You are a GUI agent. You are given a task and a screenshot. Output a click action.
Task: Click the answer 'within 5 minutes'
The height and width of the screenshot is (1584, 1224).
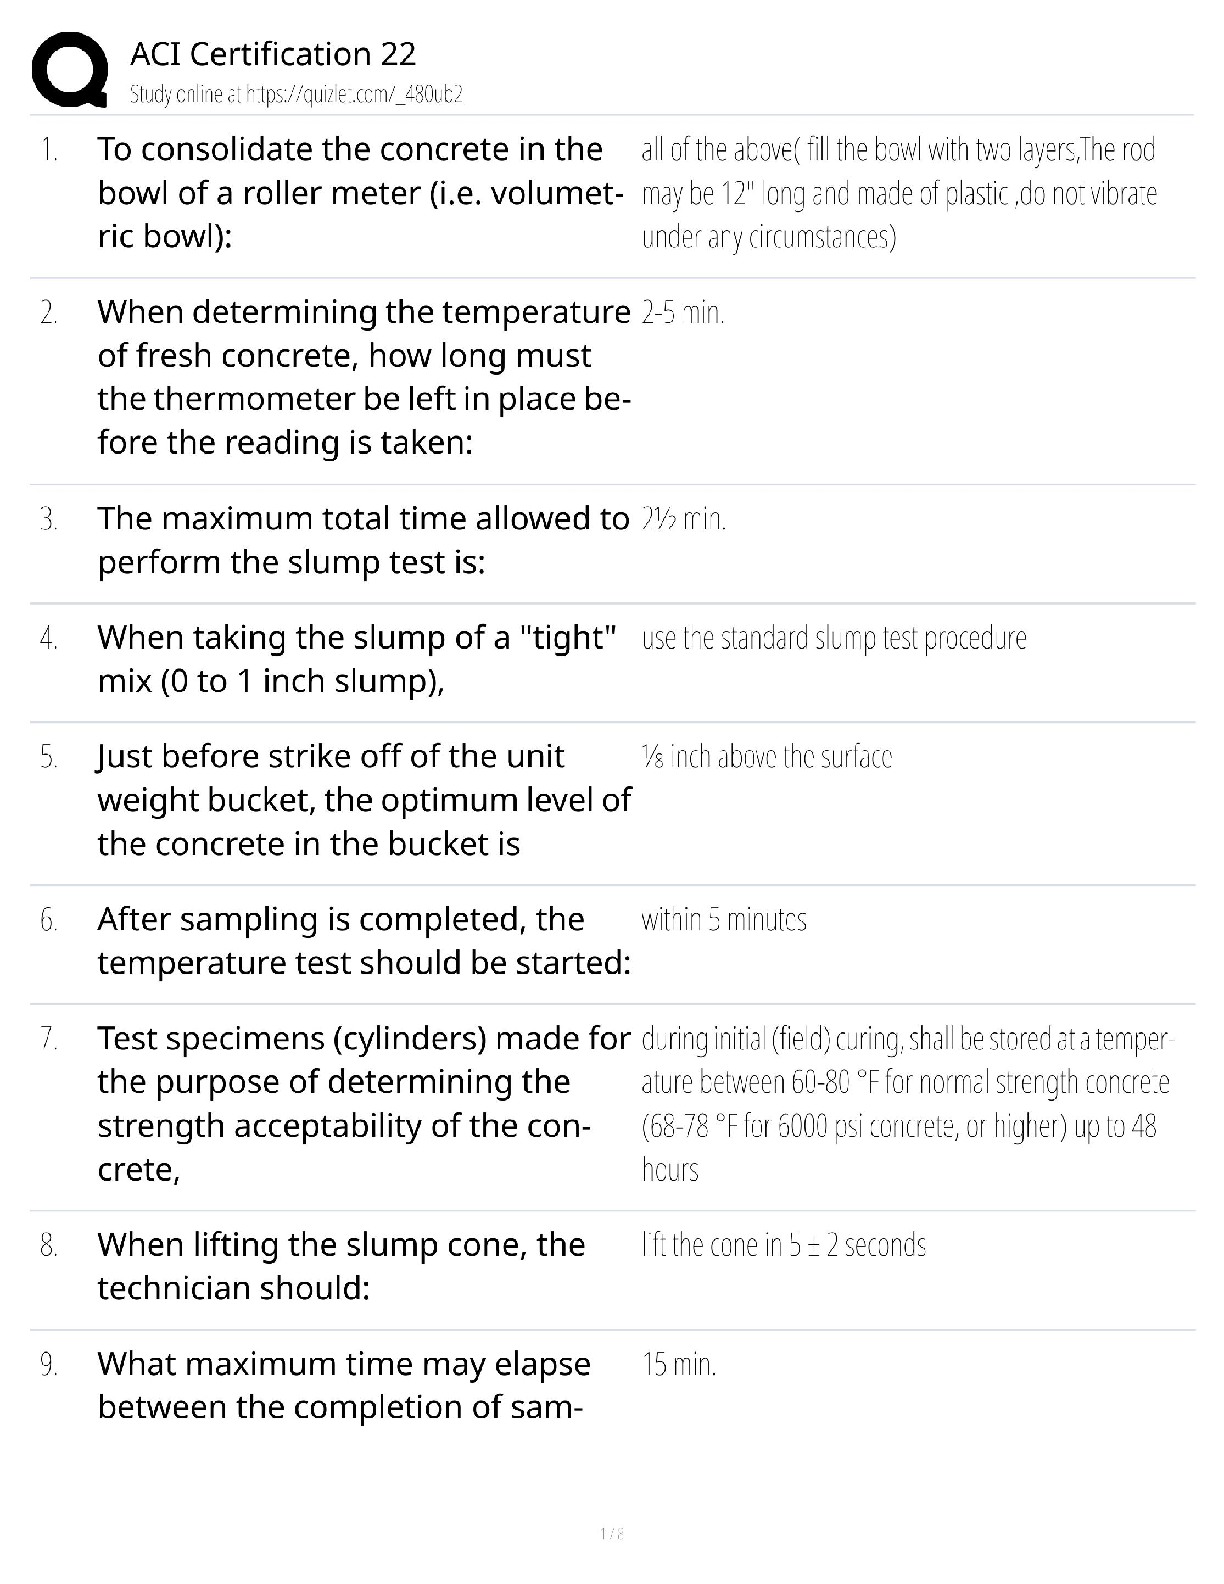pos(724,920)
